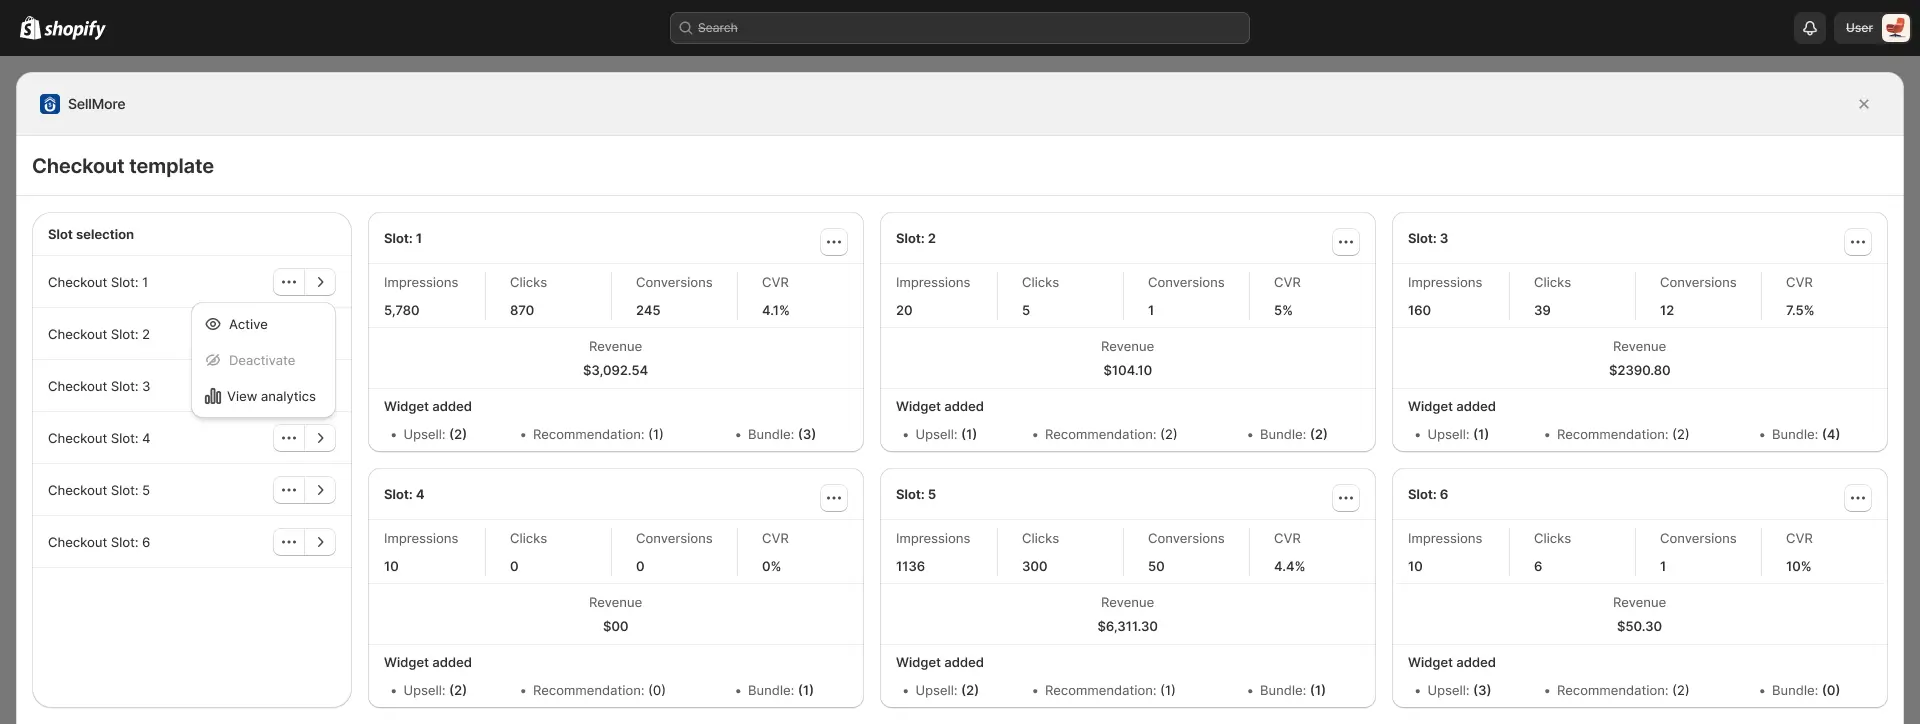Open the more options for Checkout Slot: 5
The height and width of the screenshot is (724, 1920).
point(289,490)
